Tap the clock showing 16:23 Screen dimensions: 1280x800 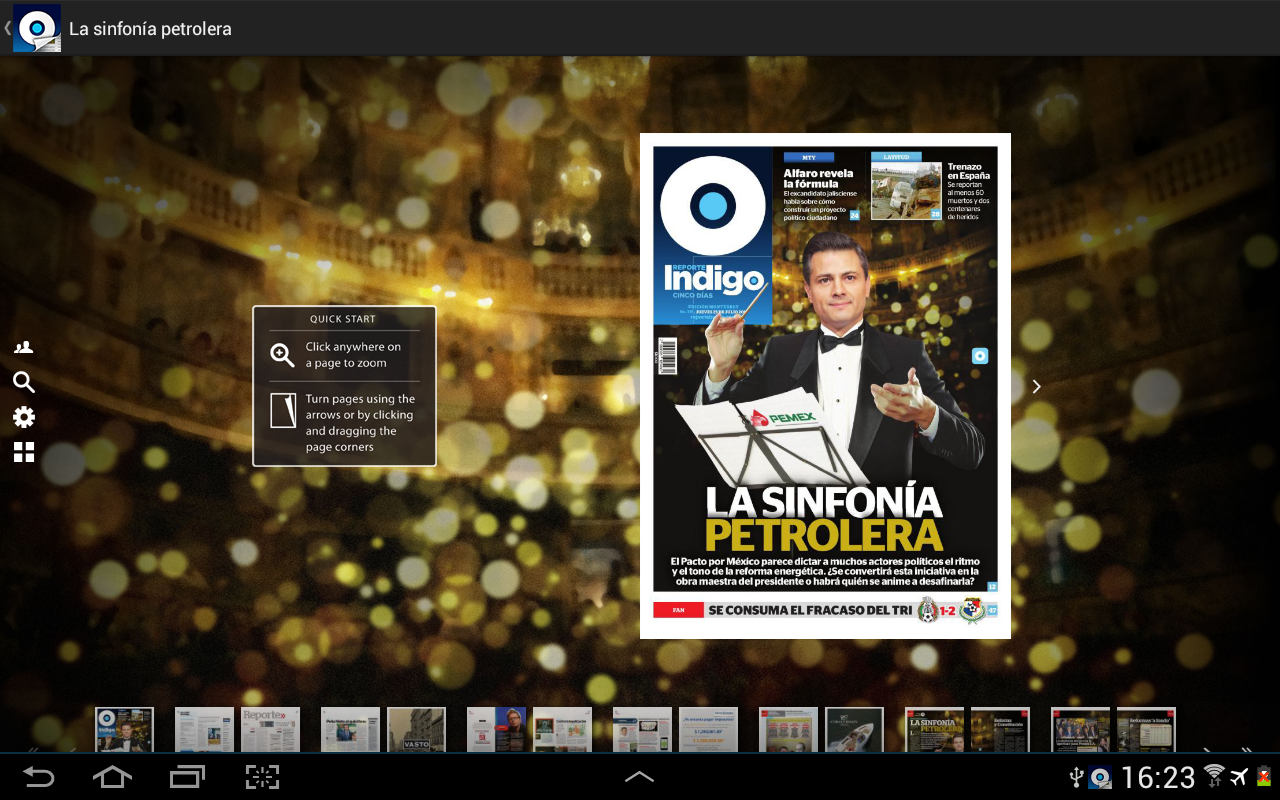pos(1158,777)
